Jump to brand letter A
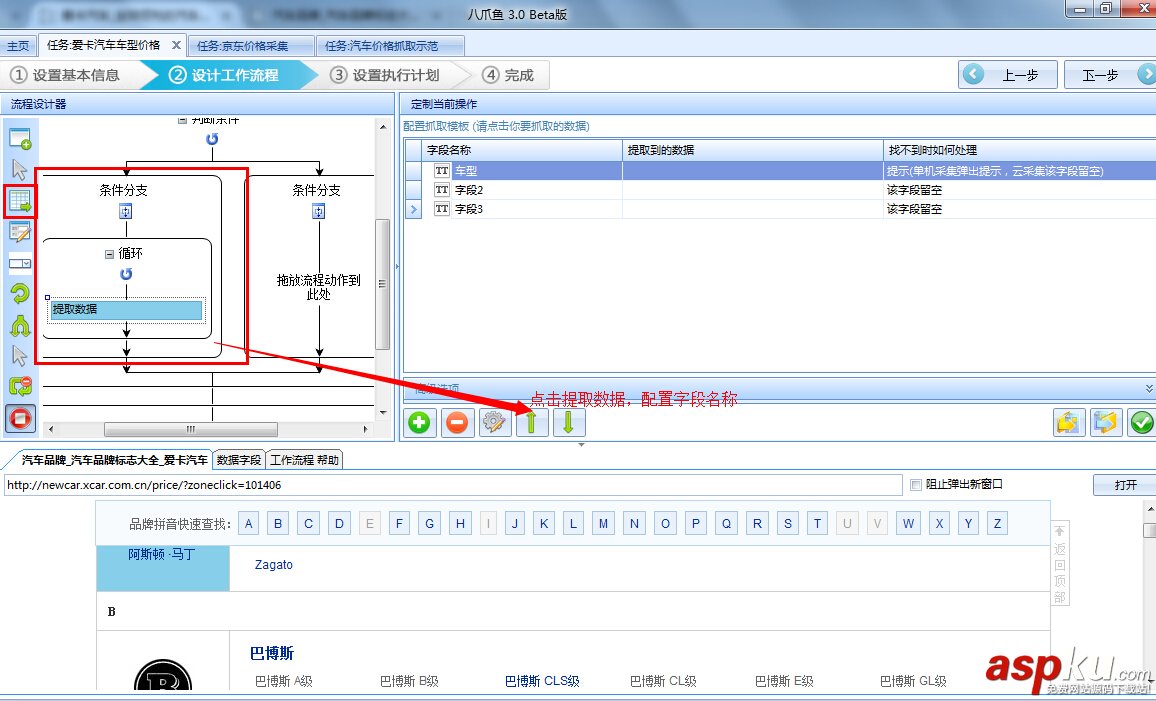This screenshot has width=1156, height=701. (248, 523)
